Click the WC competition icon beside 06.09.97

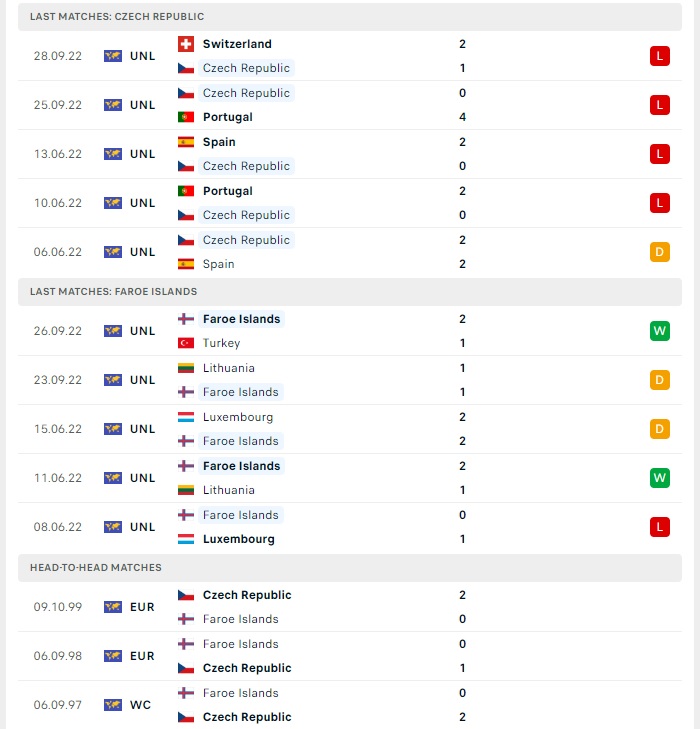pyautogui.click(x=113, y=705)
